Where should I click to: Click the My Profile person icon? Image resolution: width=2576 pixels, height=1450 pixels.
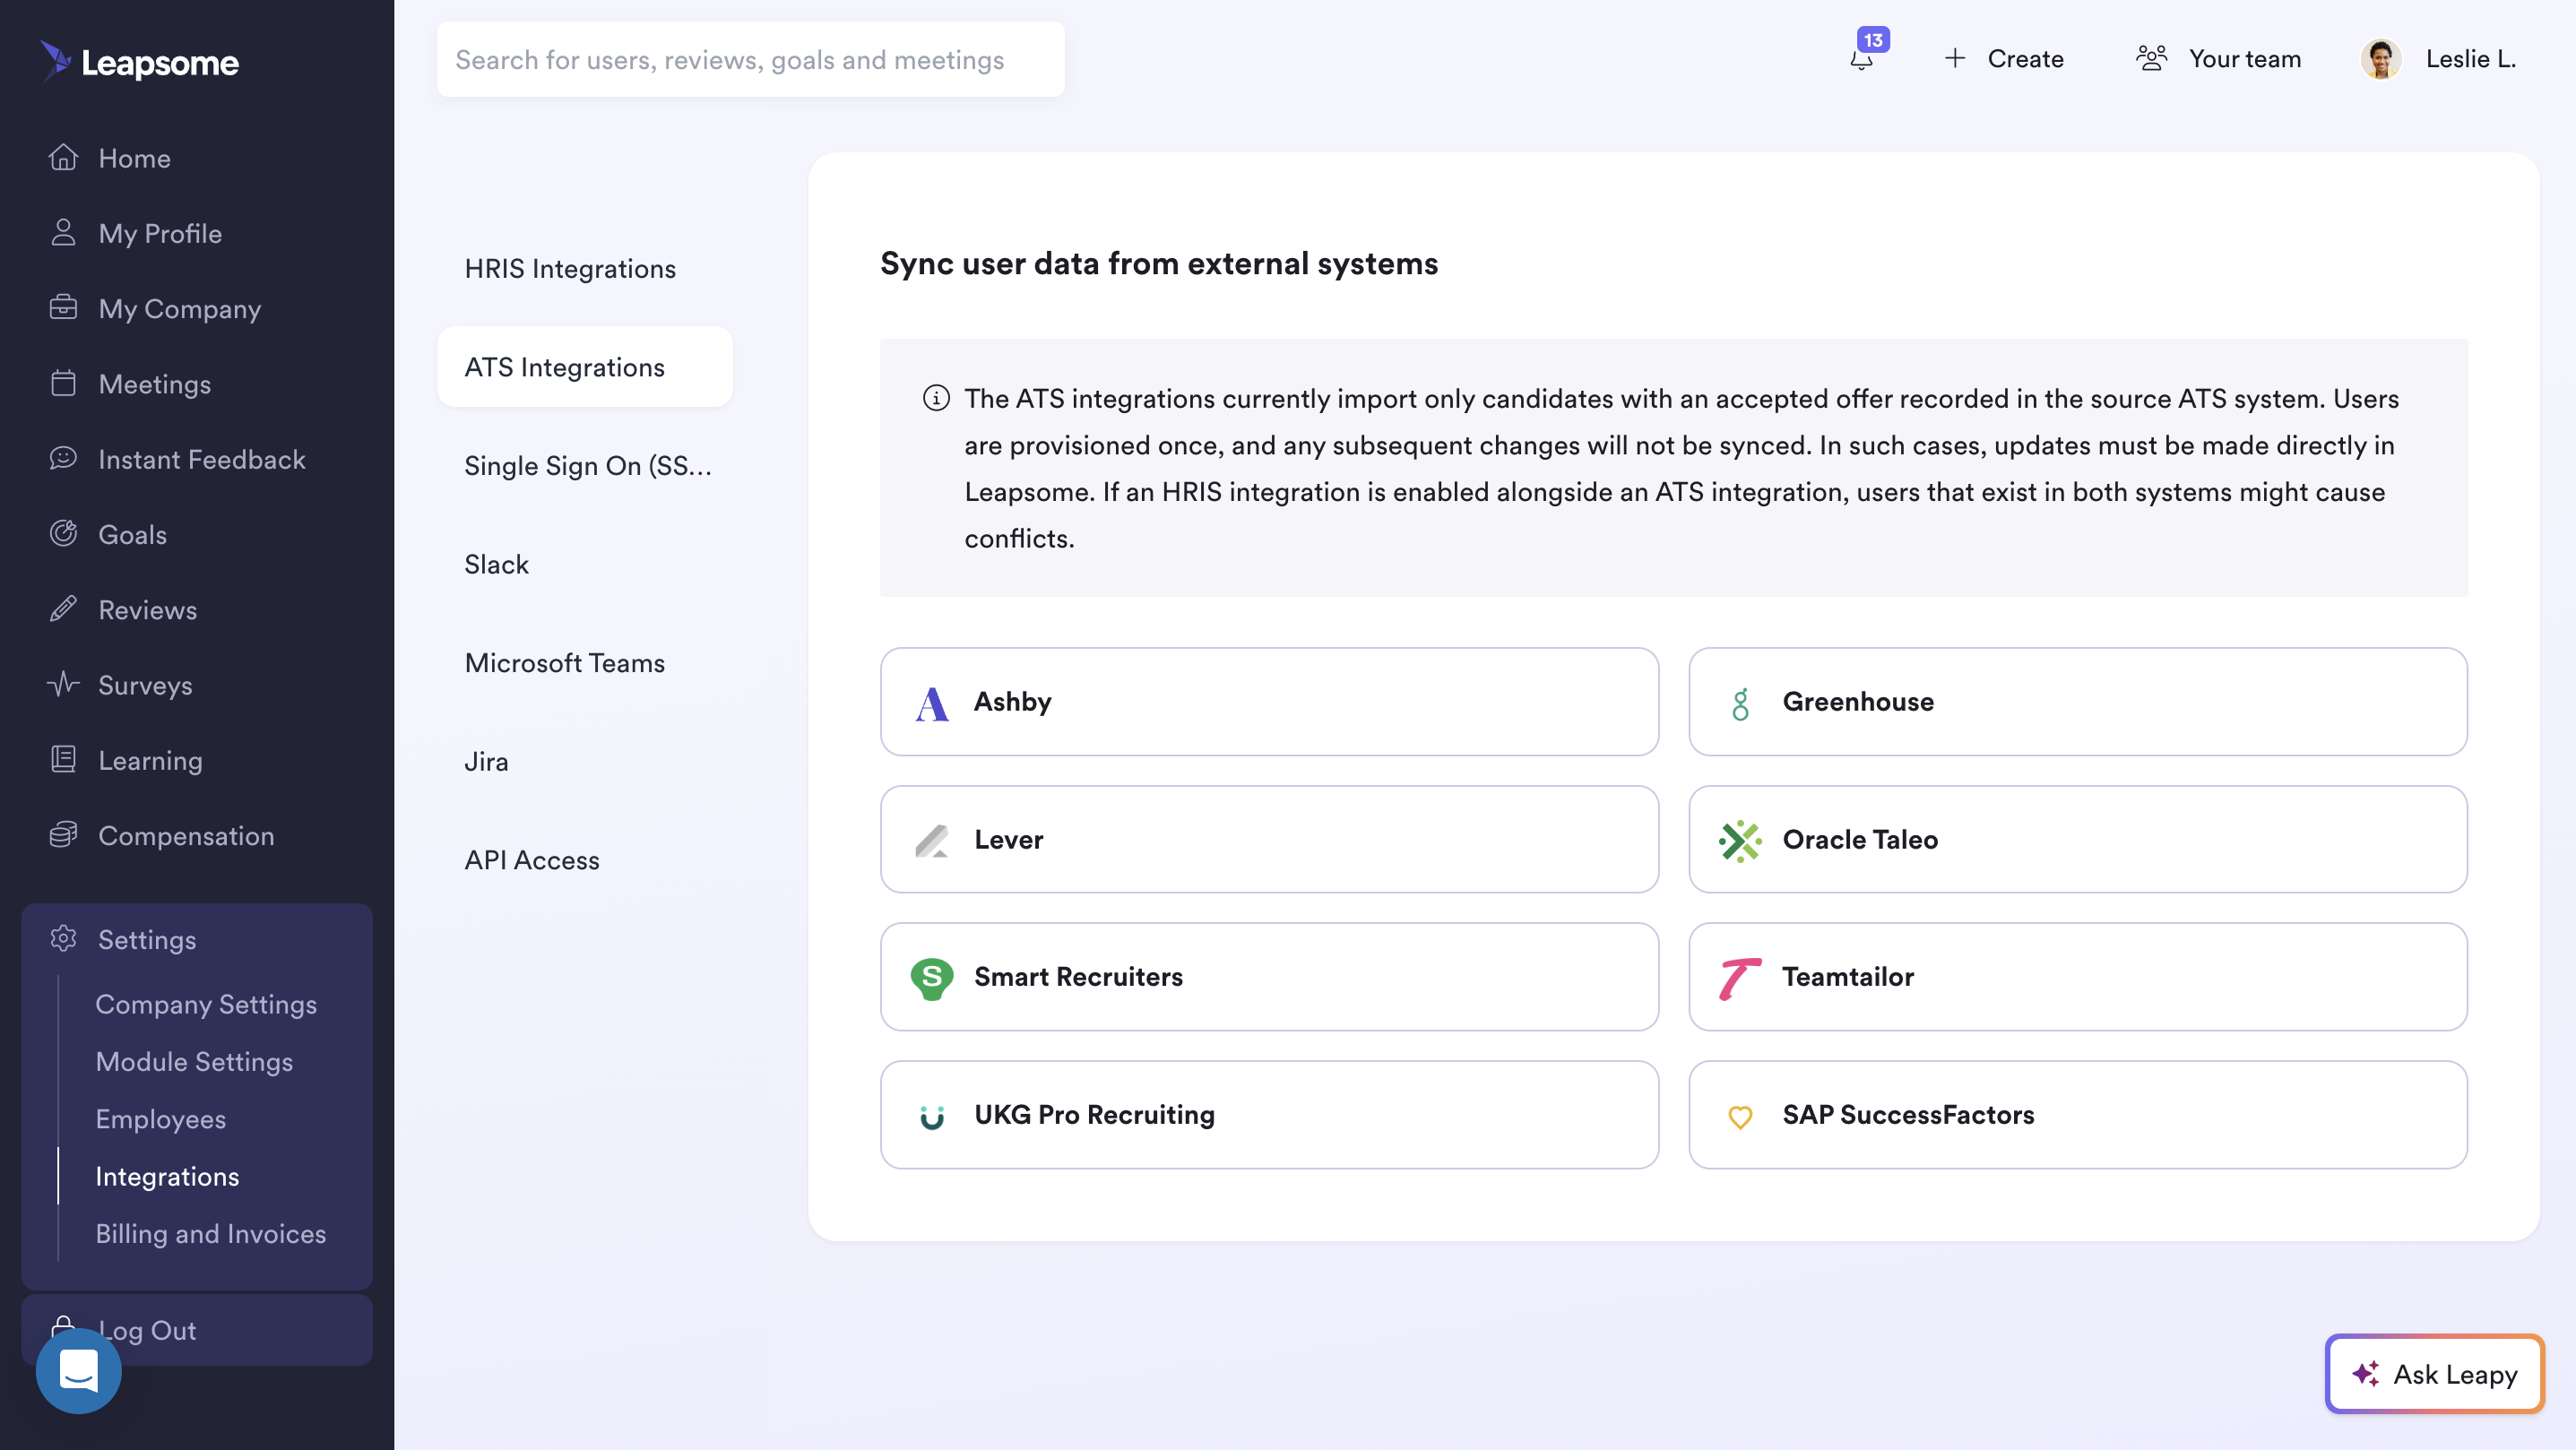[x=63, y=232]
